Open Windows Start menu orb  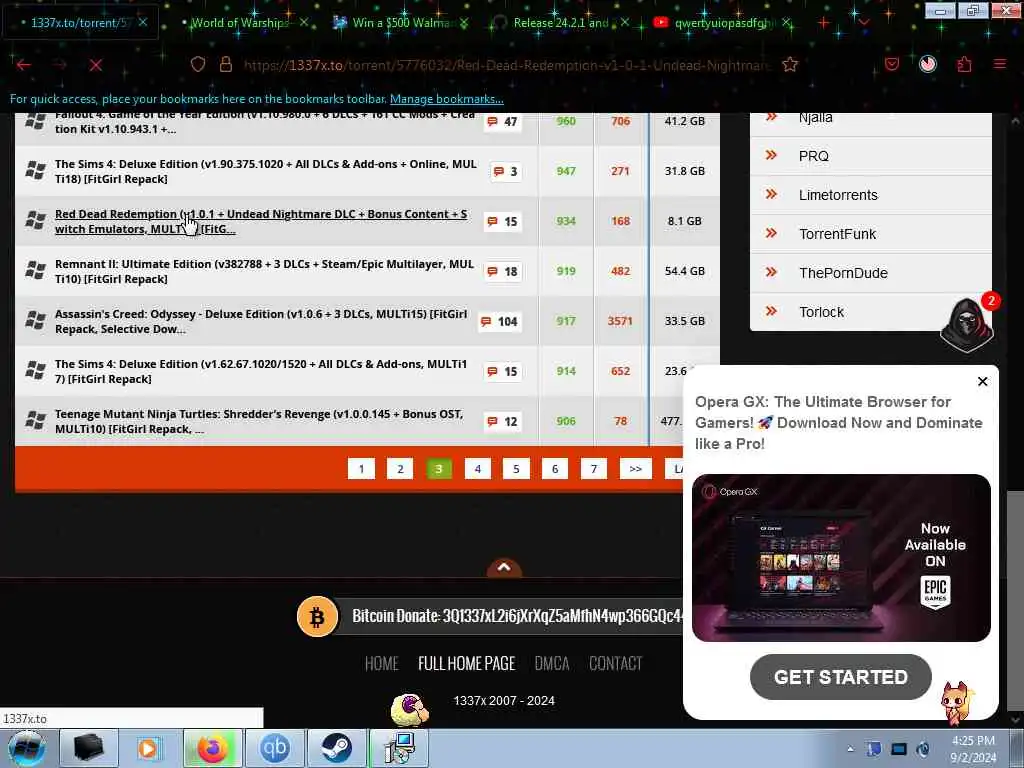(26, 749)
